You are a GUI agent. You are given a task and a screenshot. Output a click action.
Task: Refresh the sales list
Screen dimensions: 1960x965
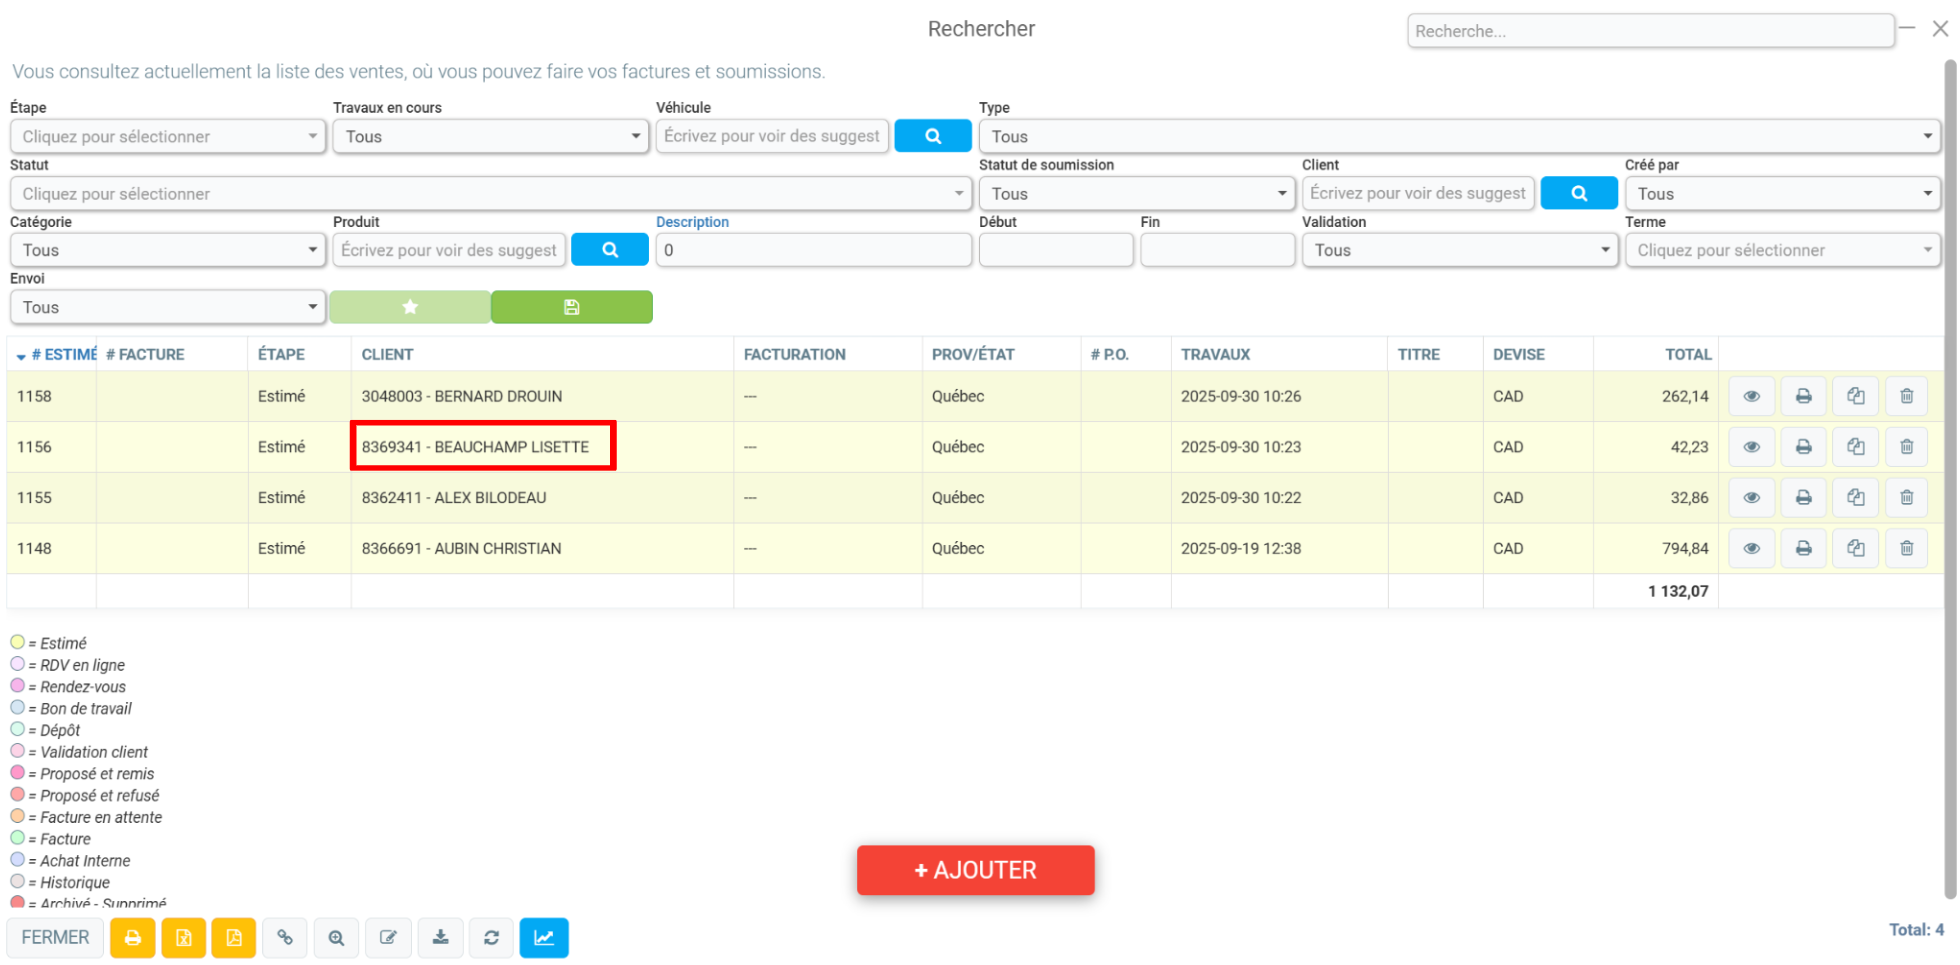coord(491,938)
